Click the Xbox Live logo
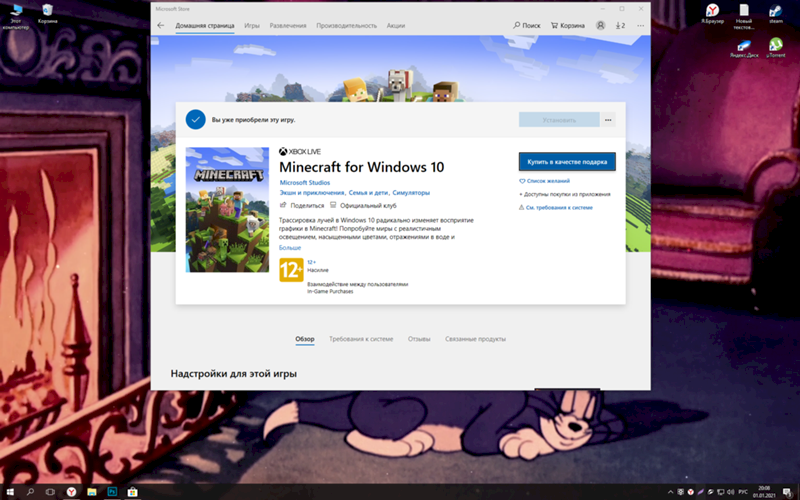Screen dimensions: 800x500 (x=300, y=152)
